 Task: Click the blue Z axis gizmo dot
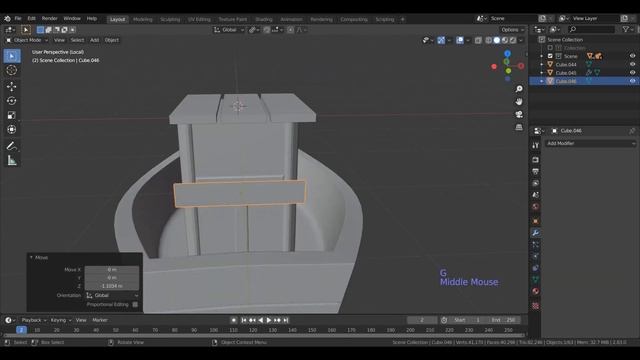507,53
